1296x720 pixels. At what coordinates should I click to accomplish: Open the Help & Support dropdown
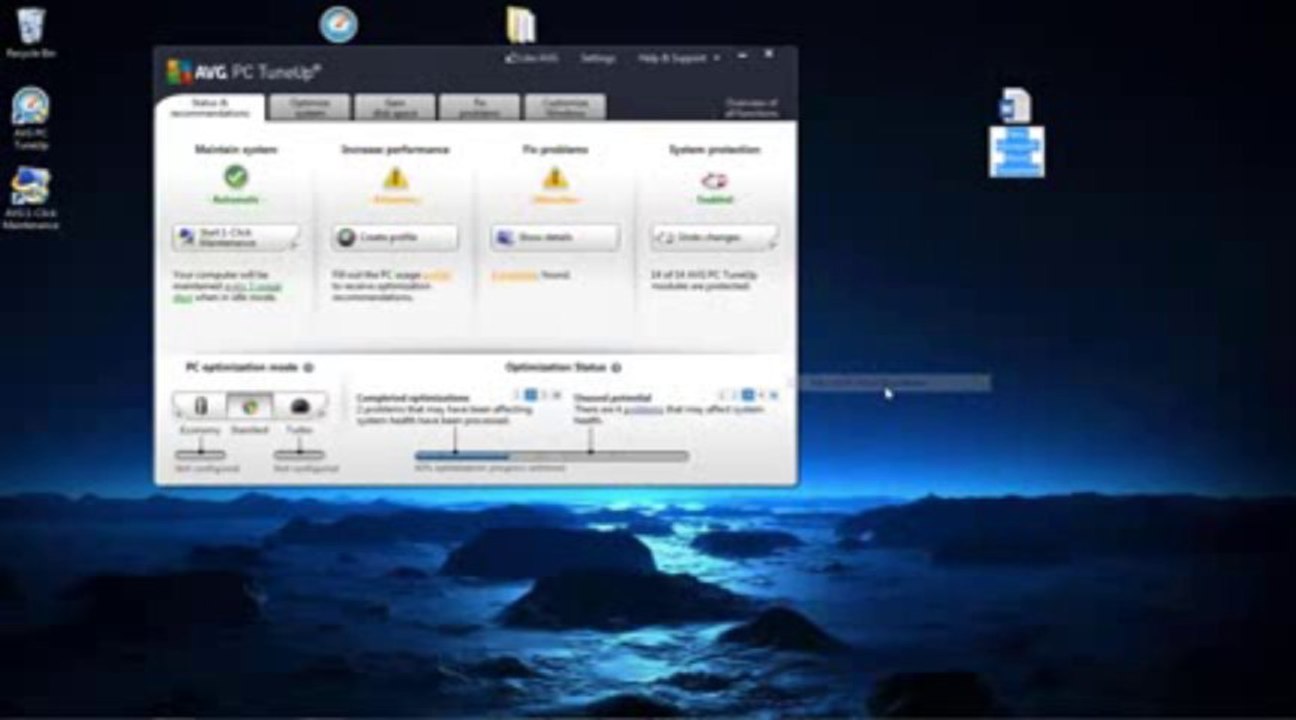pos(679,58)
